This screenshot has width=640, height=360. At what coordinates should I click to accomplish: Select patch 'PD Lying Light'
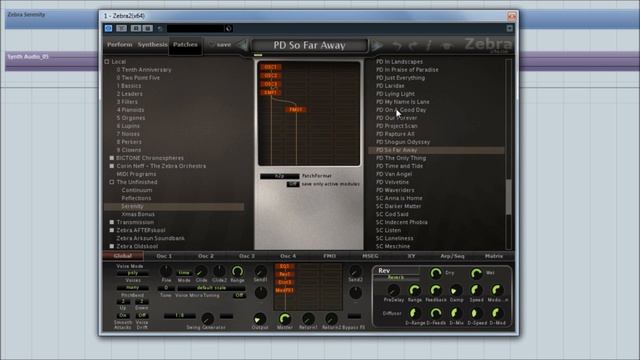tap(395, 94)
